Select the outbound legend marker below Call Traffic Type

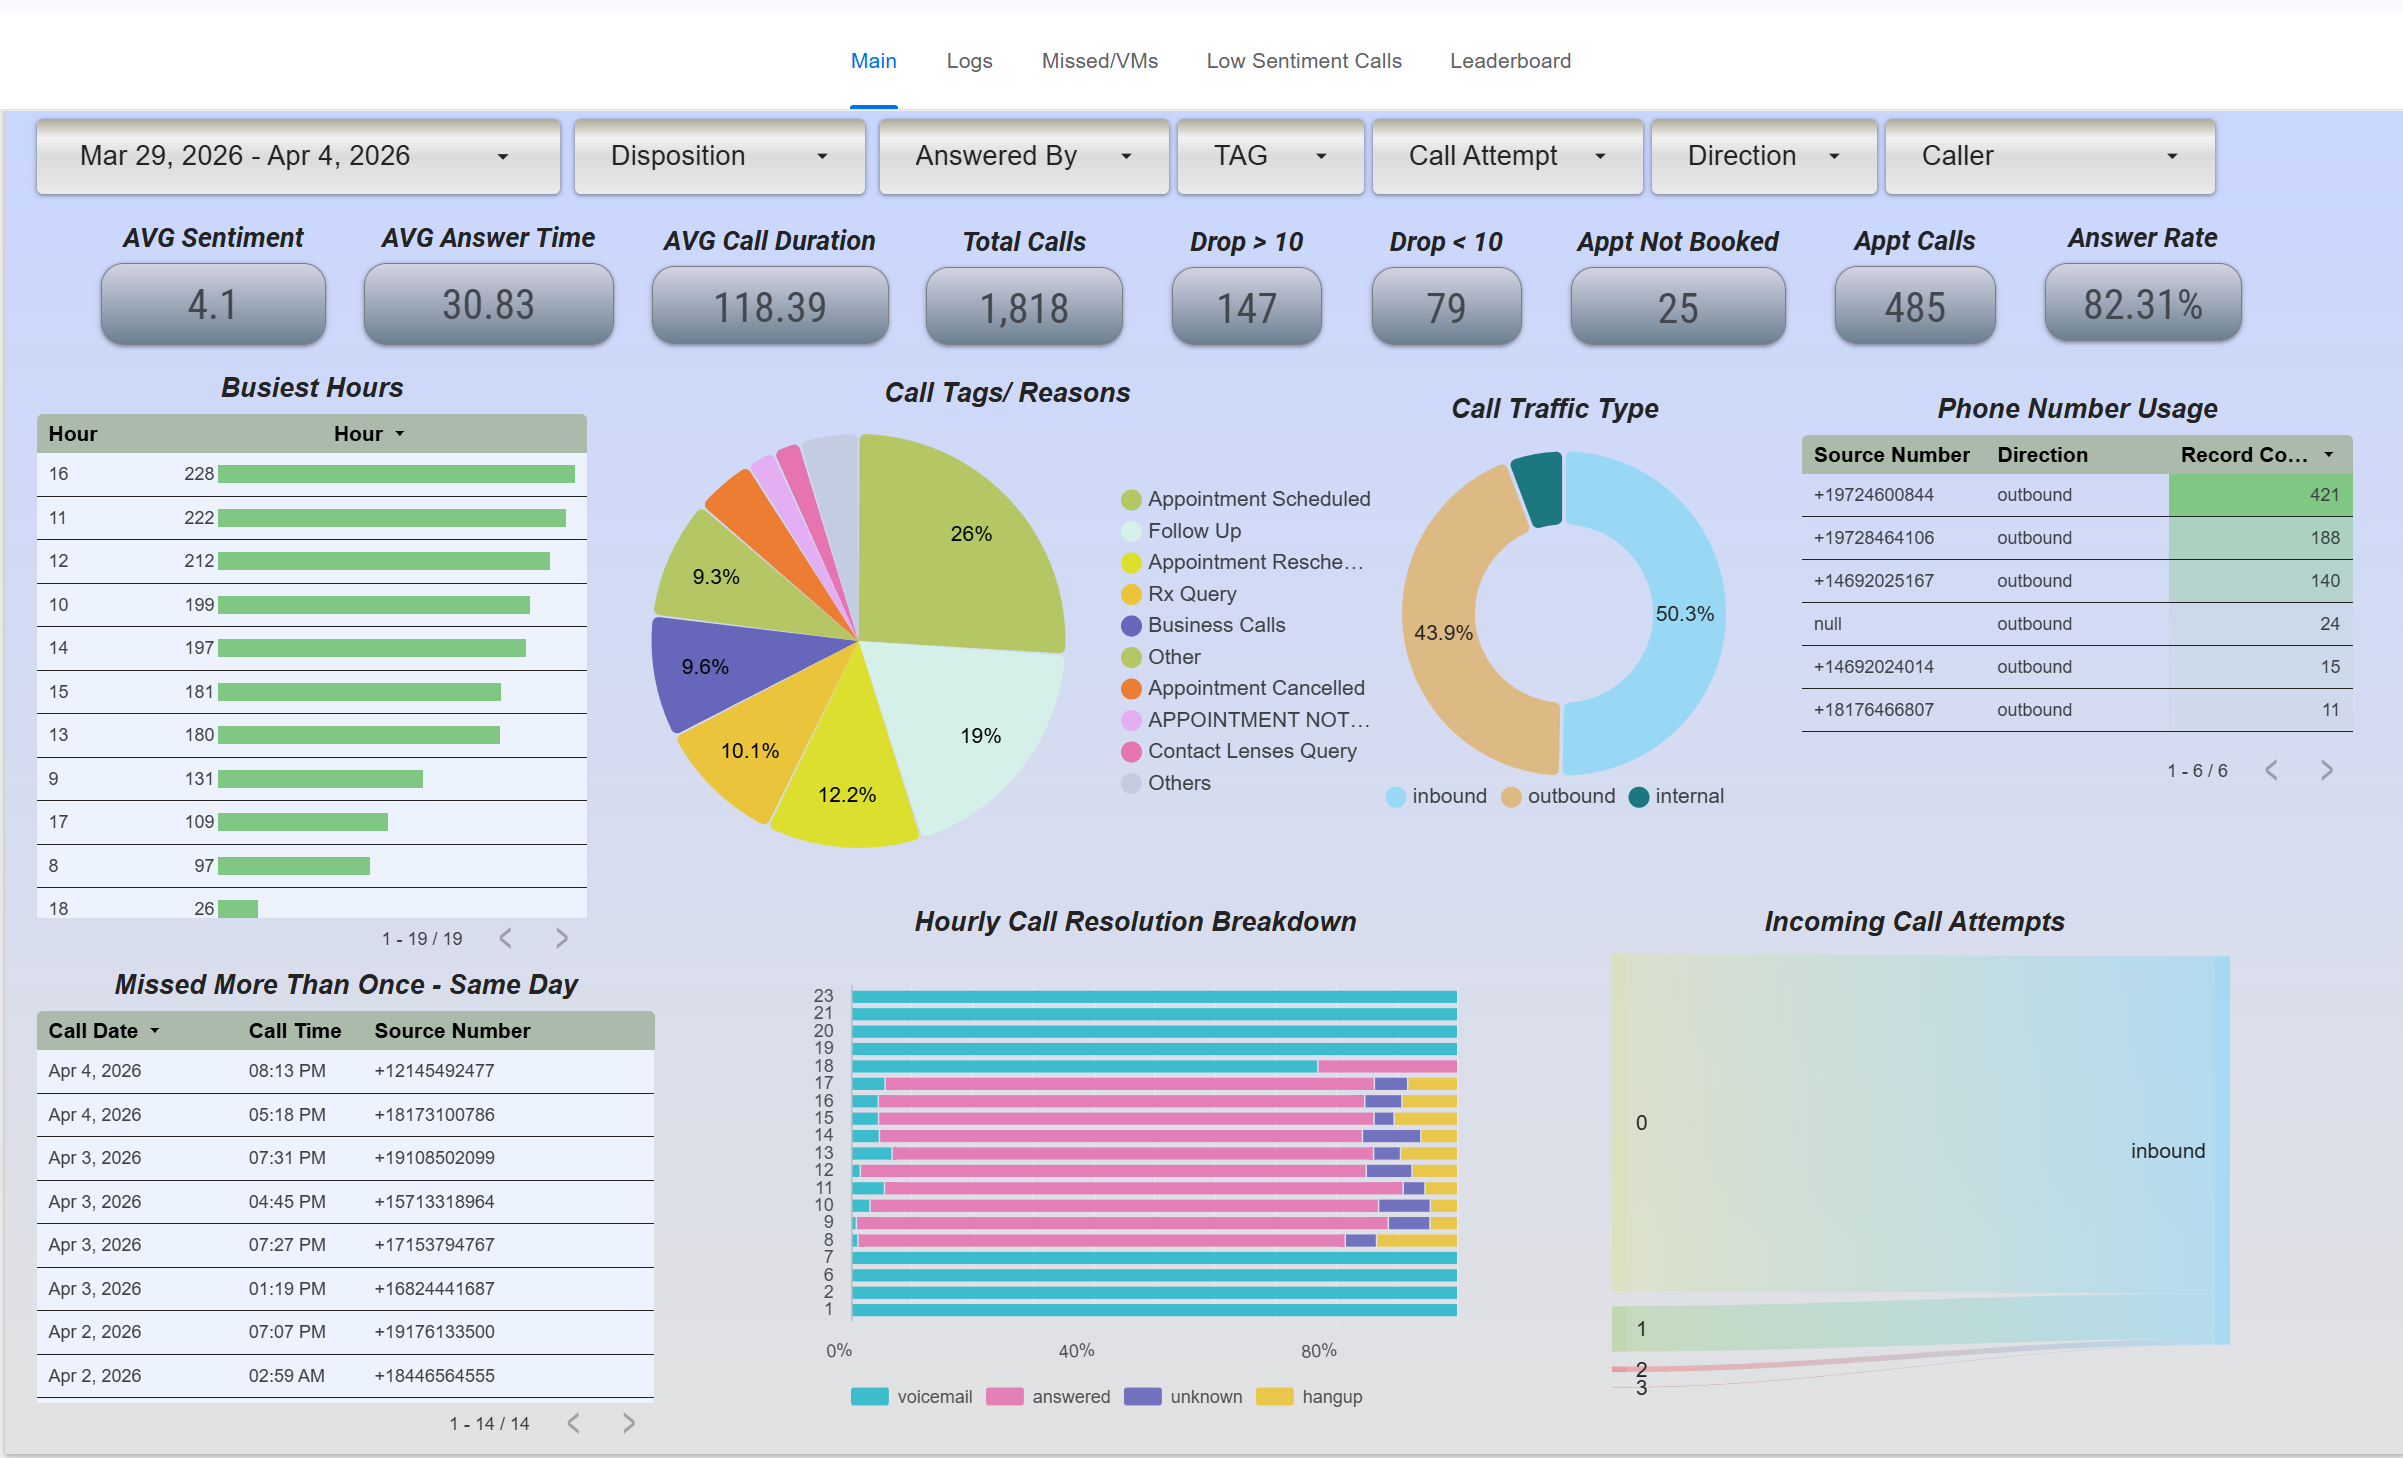(1511, 796)
